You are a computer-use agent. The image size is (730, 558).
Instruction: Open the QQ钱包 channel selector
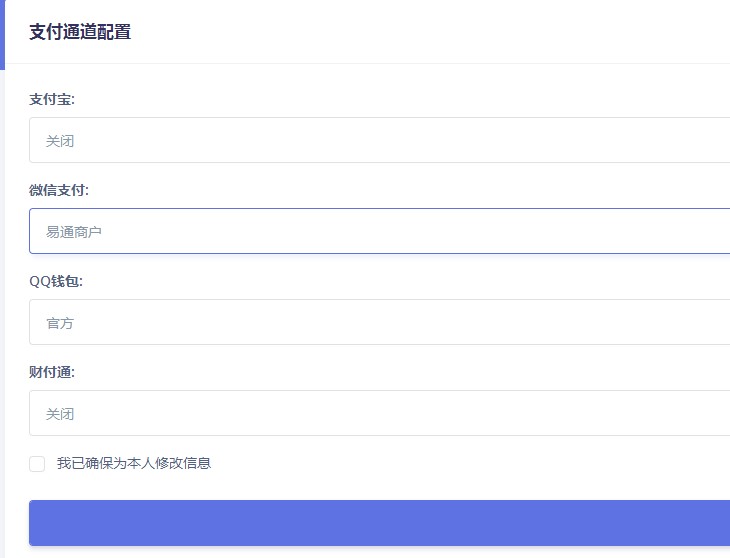coord(380,322)
